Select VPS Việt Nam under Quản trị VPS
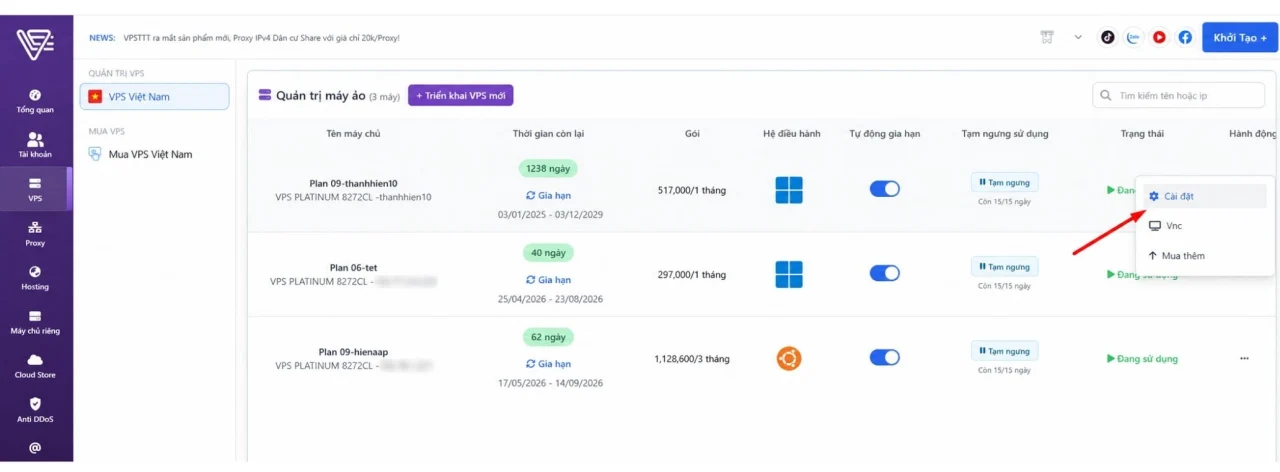 coord(156,96)
